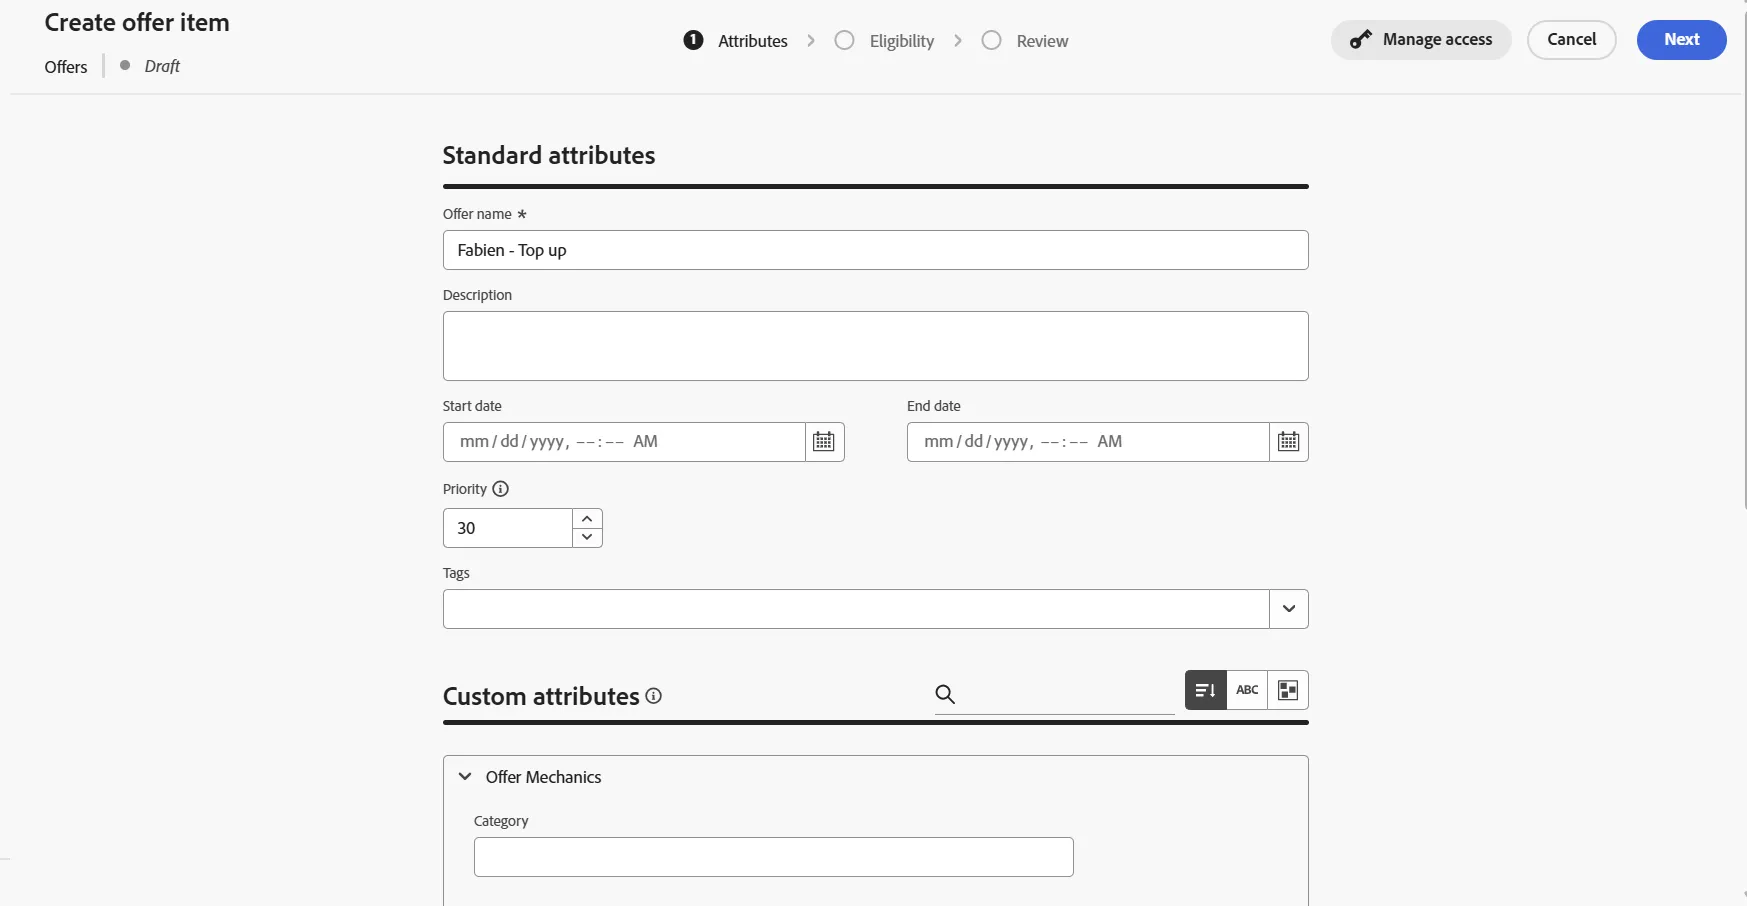Open the Tags dropdown arrow
Viewport: 1747px width, 906px height.
click(1289, 608)
